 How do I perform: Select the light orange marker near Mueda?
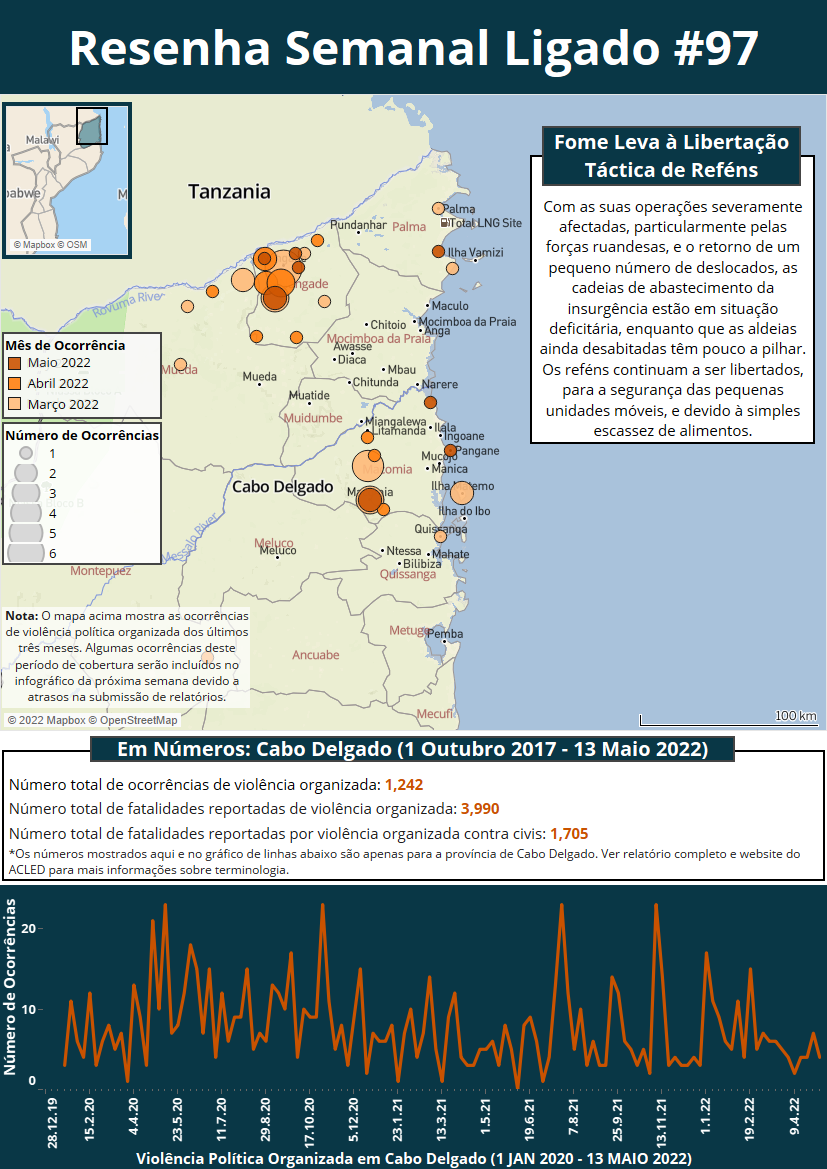click(180, 365)
